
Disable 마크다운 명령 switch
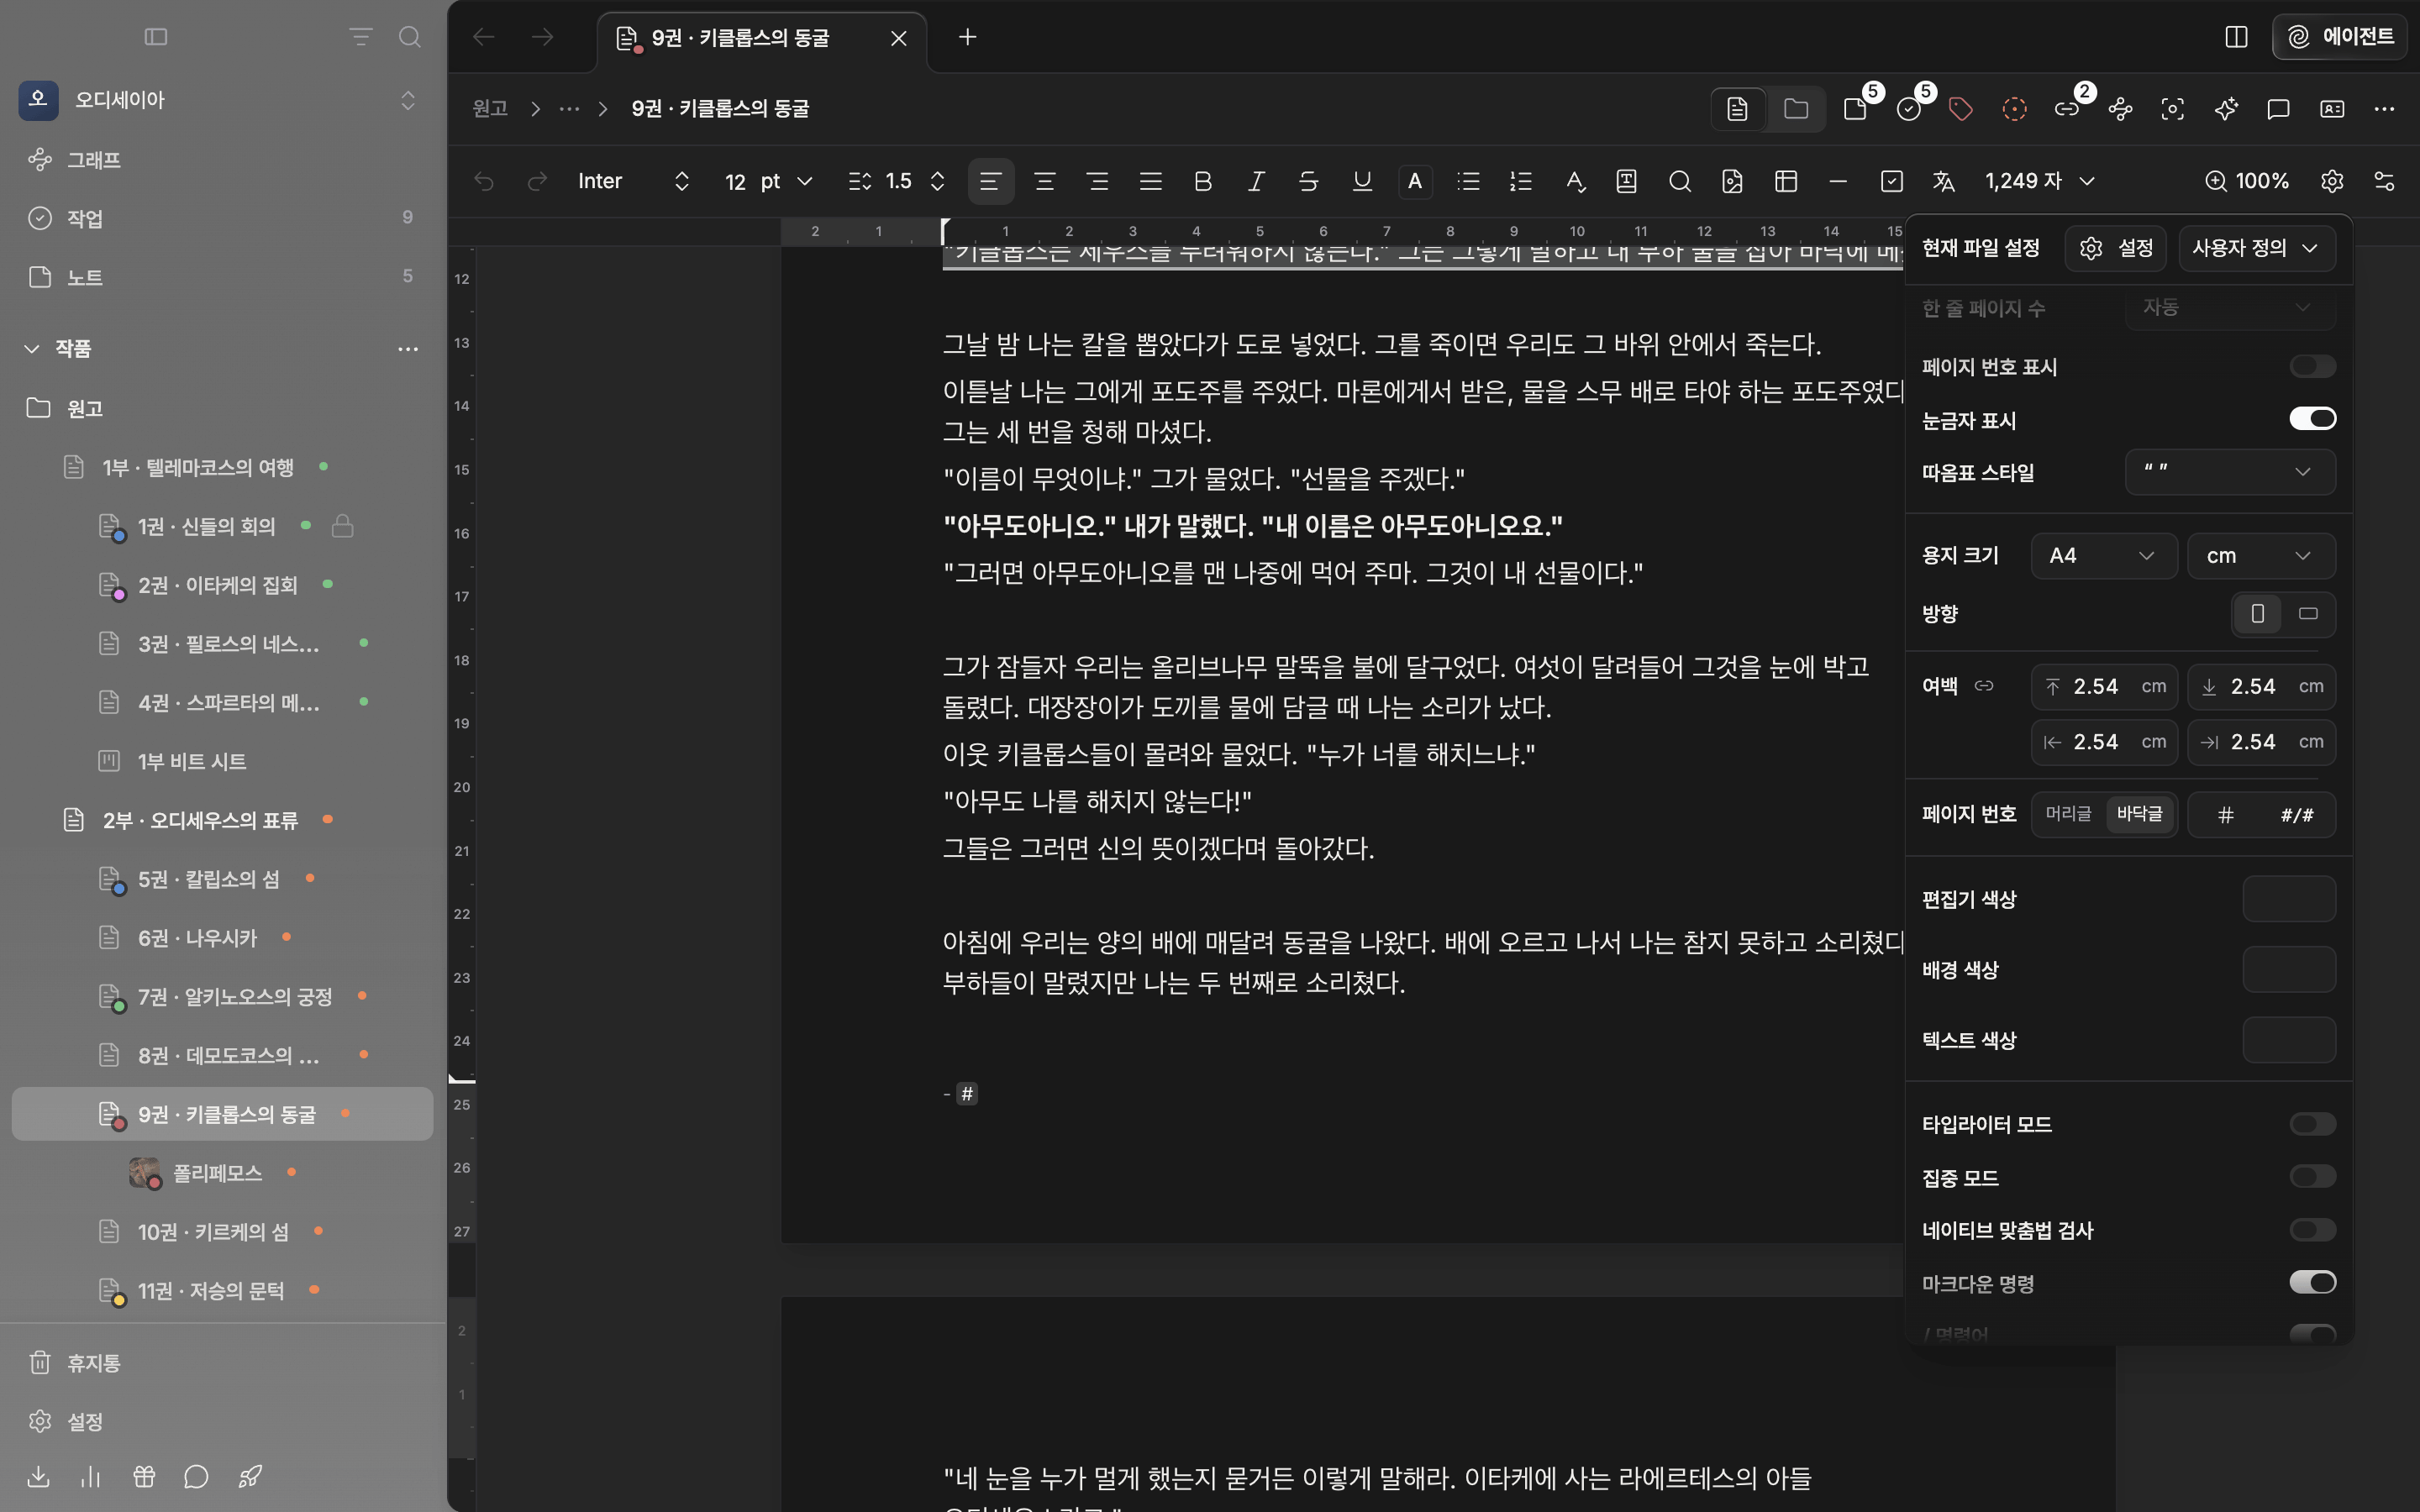point(2312,1283)
